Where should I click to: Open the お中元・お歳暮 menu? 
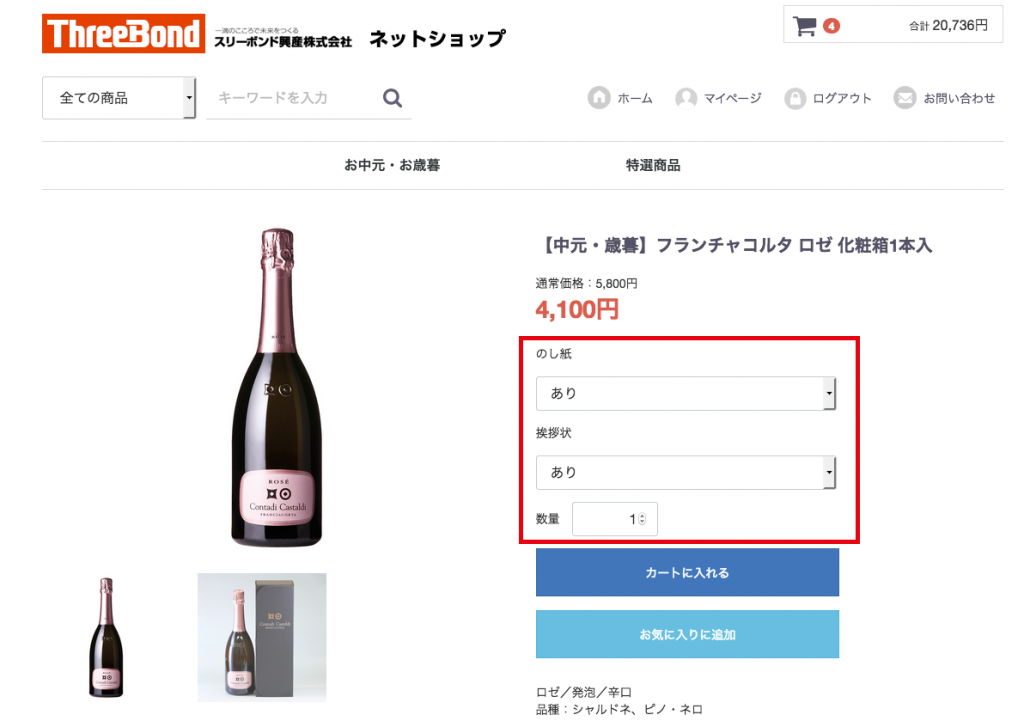point(392,165)
